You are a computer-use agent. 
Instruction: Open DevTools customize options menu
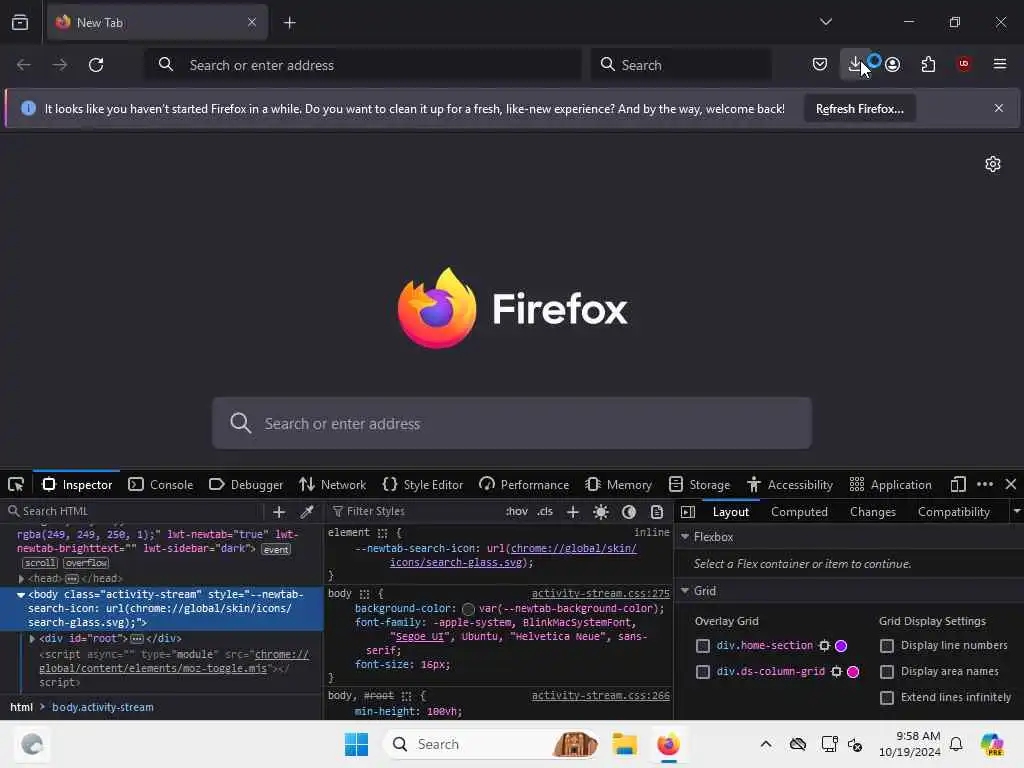click(985, 485)
